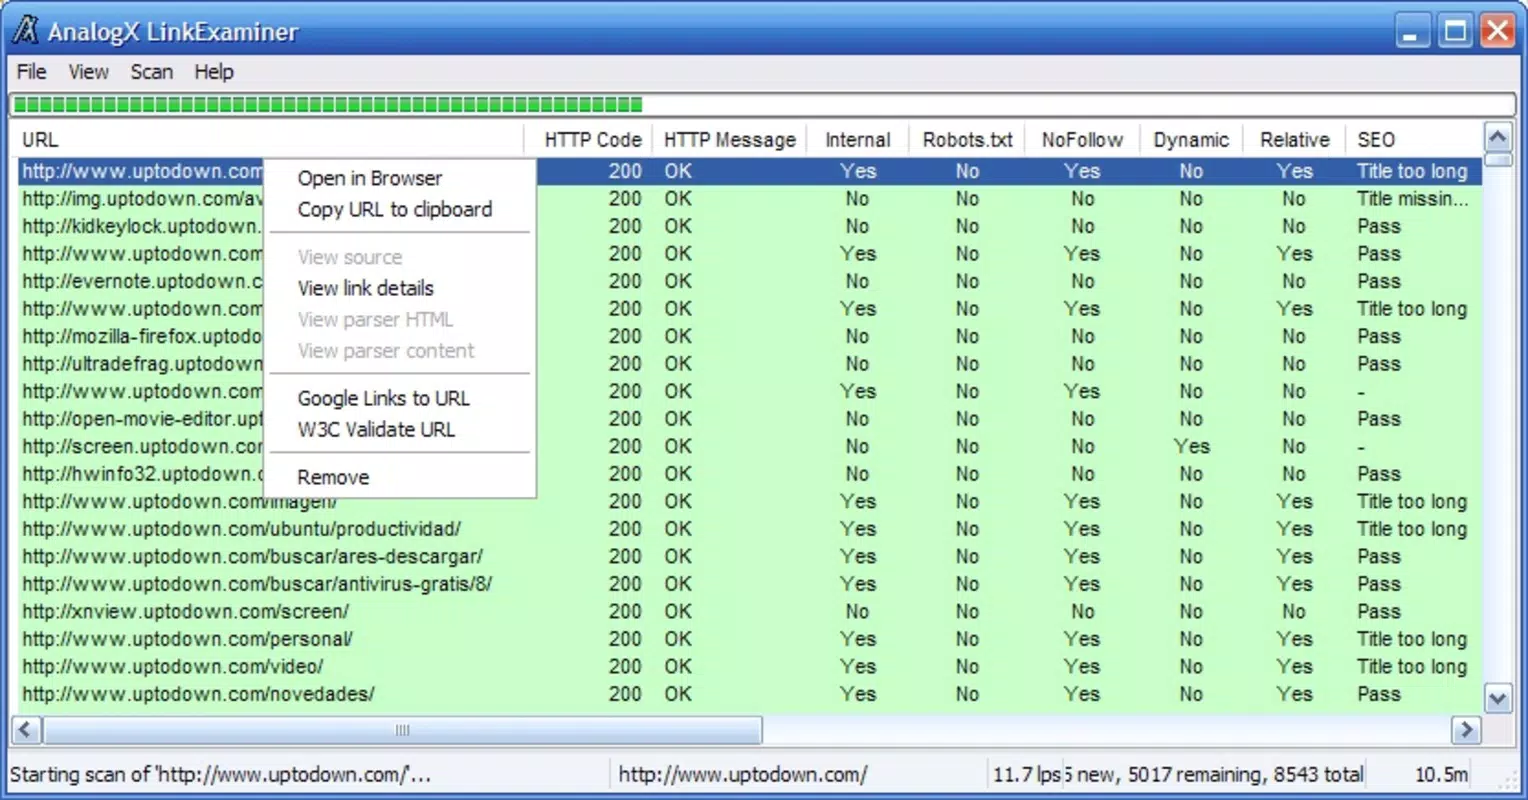Open the View menu
This screenshot has width=1528, height=800.
click(88, 72)
